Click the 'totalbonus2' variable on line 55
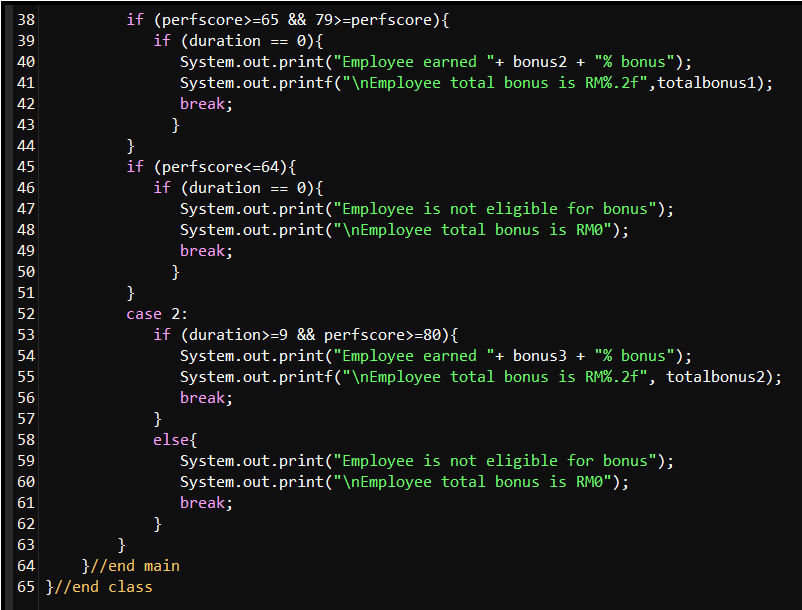 click(x=715, y=377)
